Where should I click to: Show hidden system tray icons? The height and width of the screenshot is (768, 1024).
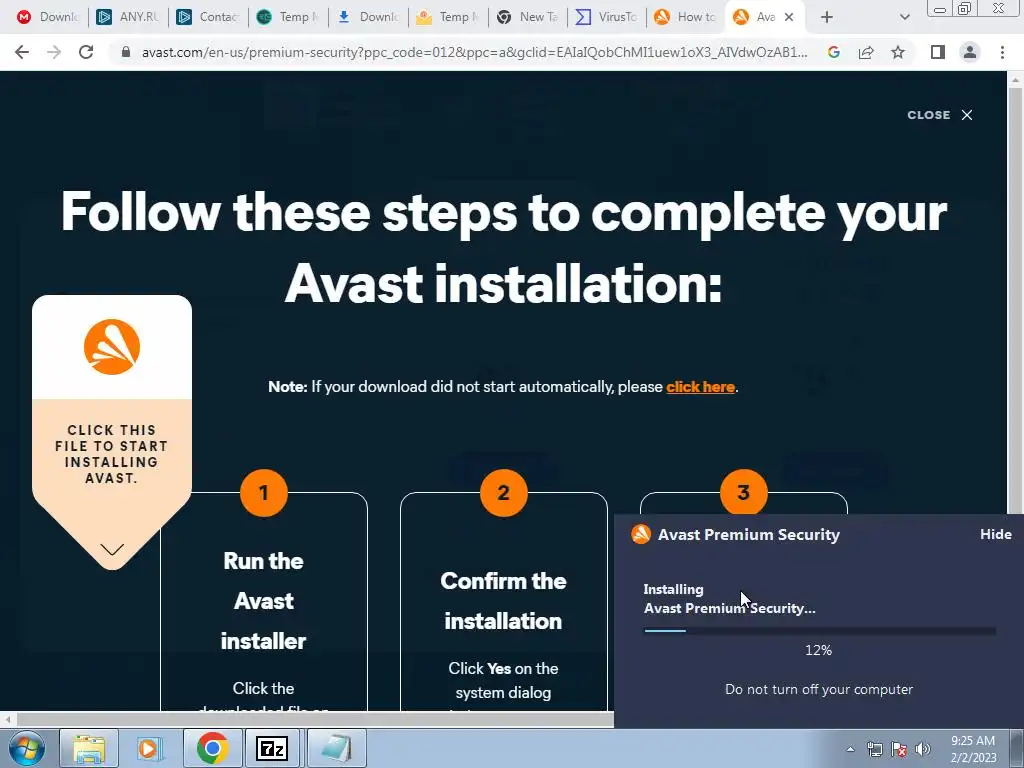point(850,750)
